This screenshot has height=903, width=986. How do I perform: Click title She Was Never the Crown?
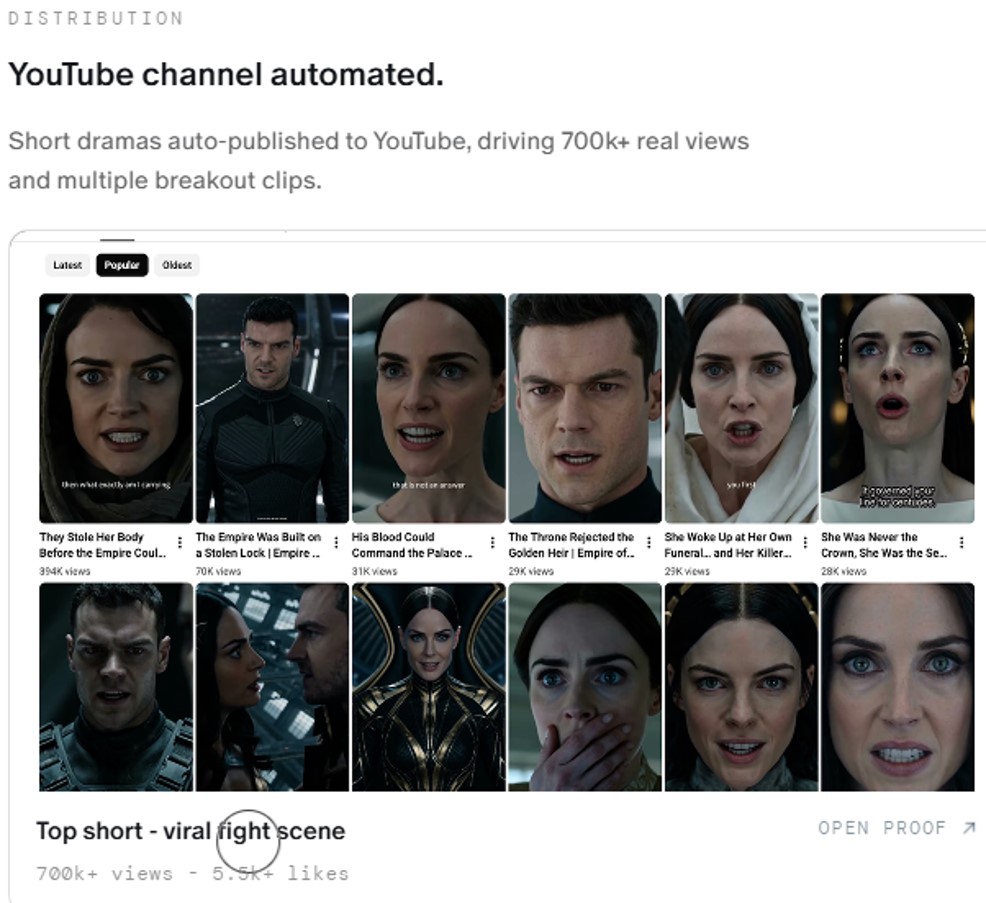click(884, 545)
